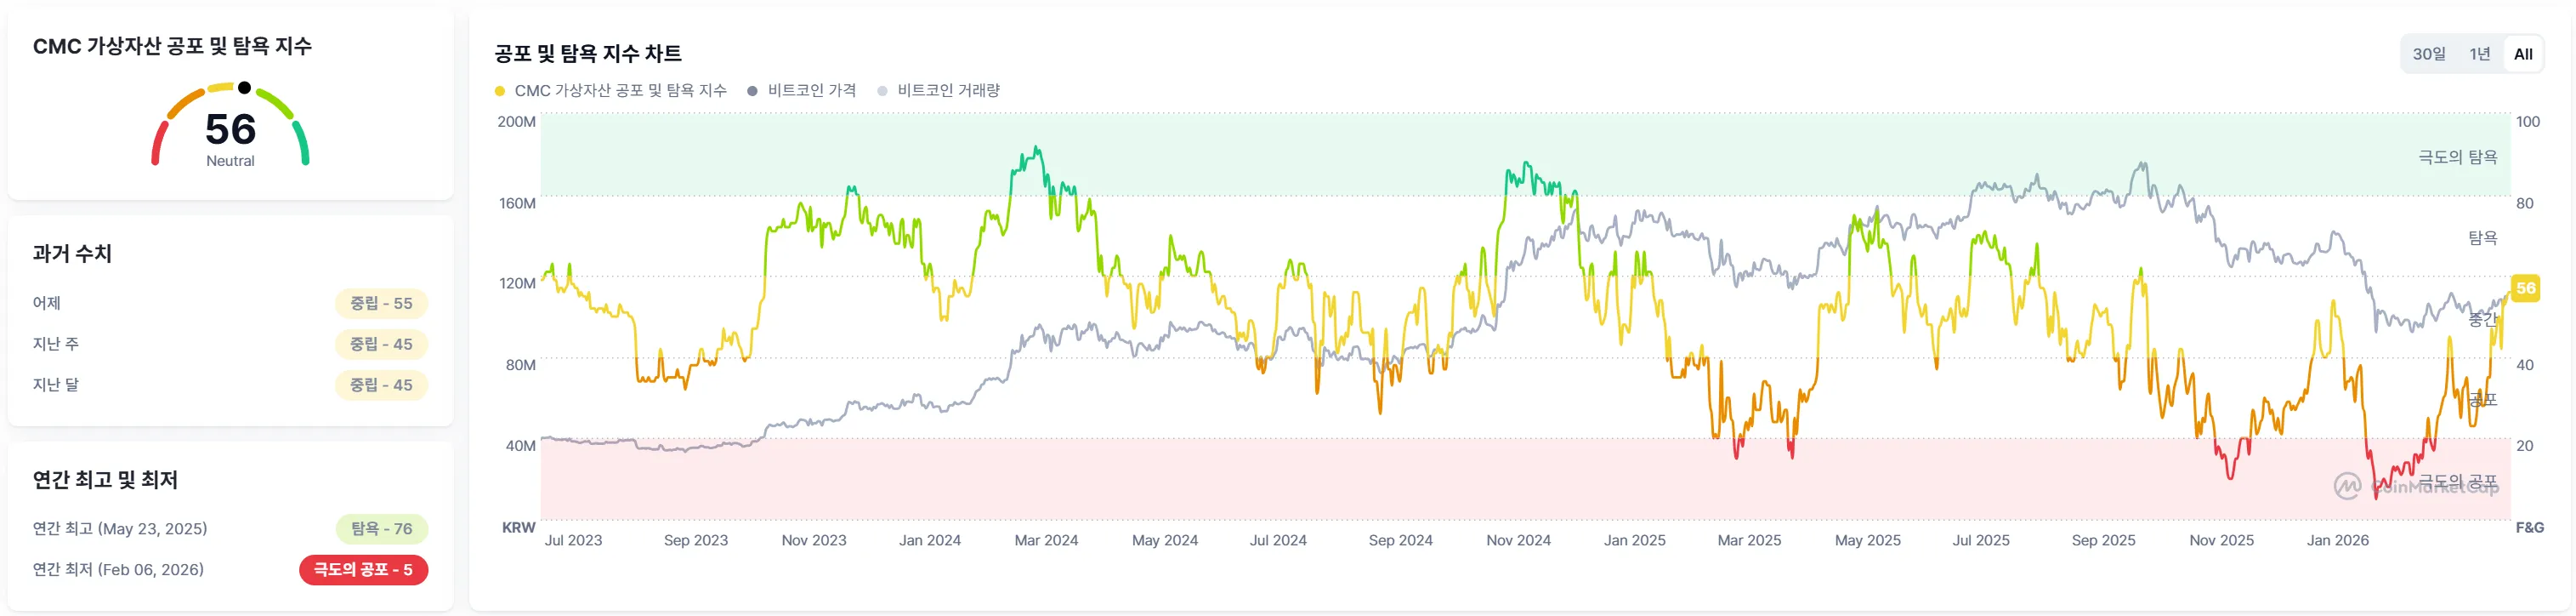The image size is (2576, 616).
Task: Click the 극도의 탐욕 zone label on chart
Action: [x=2457, y=157]
